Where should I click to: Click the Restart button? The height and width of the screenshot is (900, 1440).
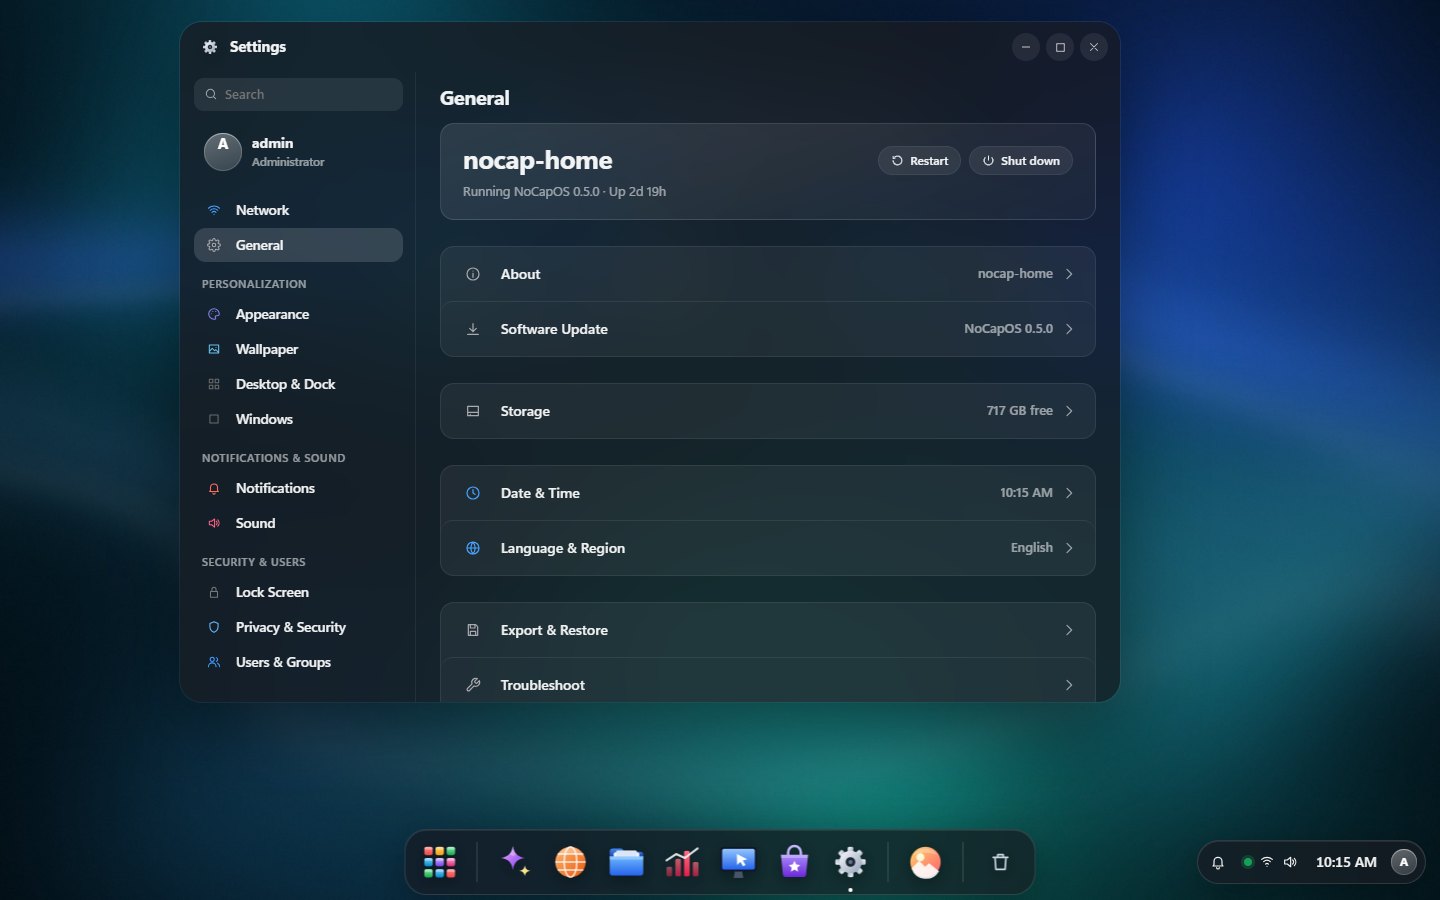coord(920,161)
